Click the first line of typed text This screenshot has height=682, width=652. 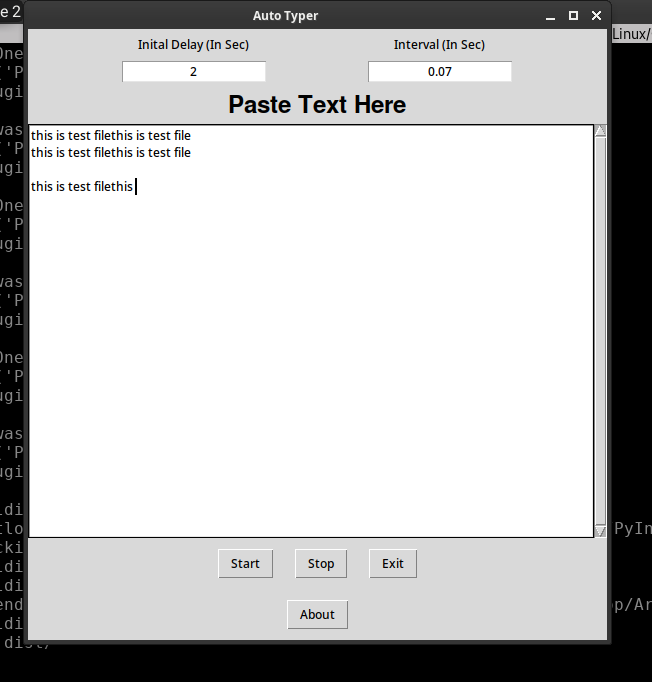[111, 136]
